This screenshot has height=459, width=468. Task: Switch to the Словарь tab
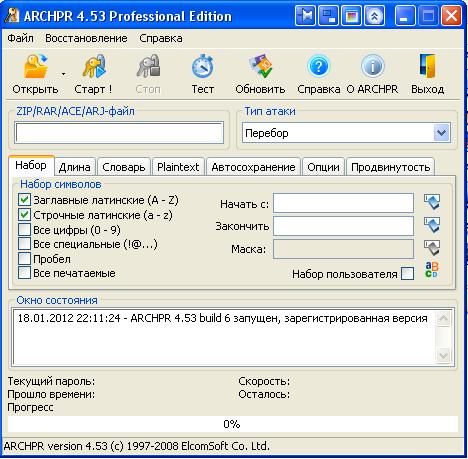coord(124,167)
